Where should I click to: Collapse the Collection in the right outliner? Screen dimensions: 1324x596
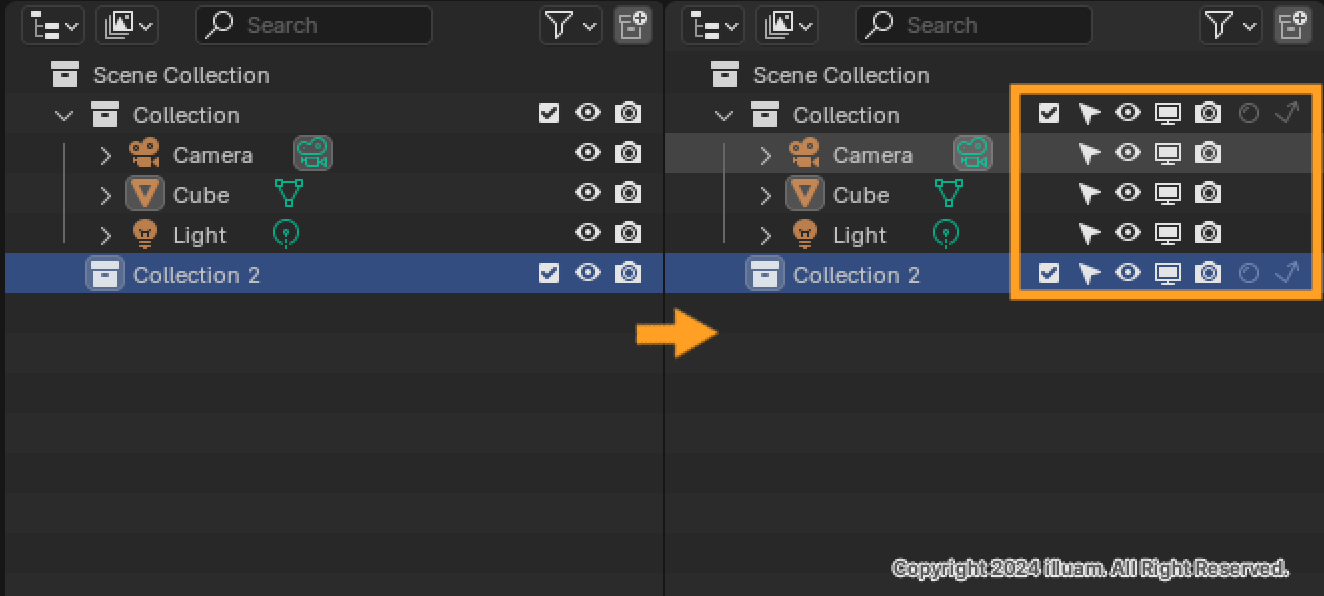724,114
